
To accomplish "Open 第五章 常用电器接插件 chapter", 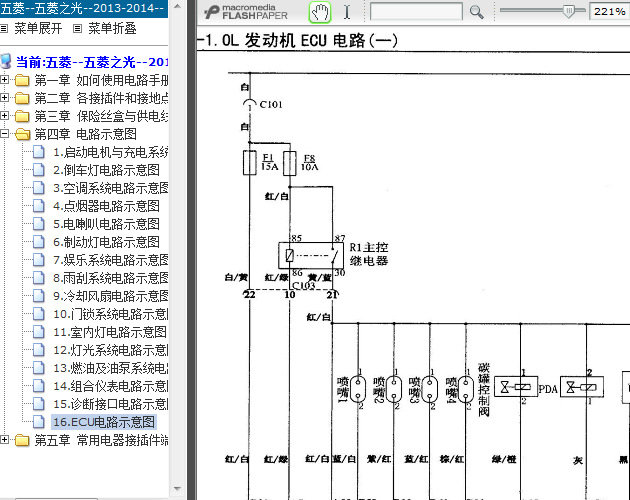I will [x=101, y=441].
